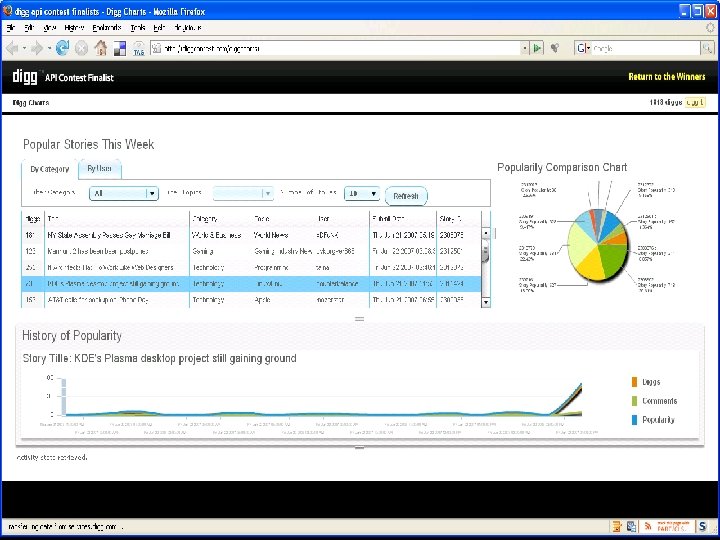
Task: Select the AT&T story row
Action: point(252,300)
